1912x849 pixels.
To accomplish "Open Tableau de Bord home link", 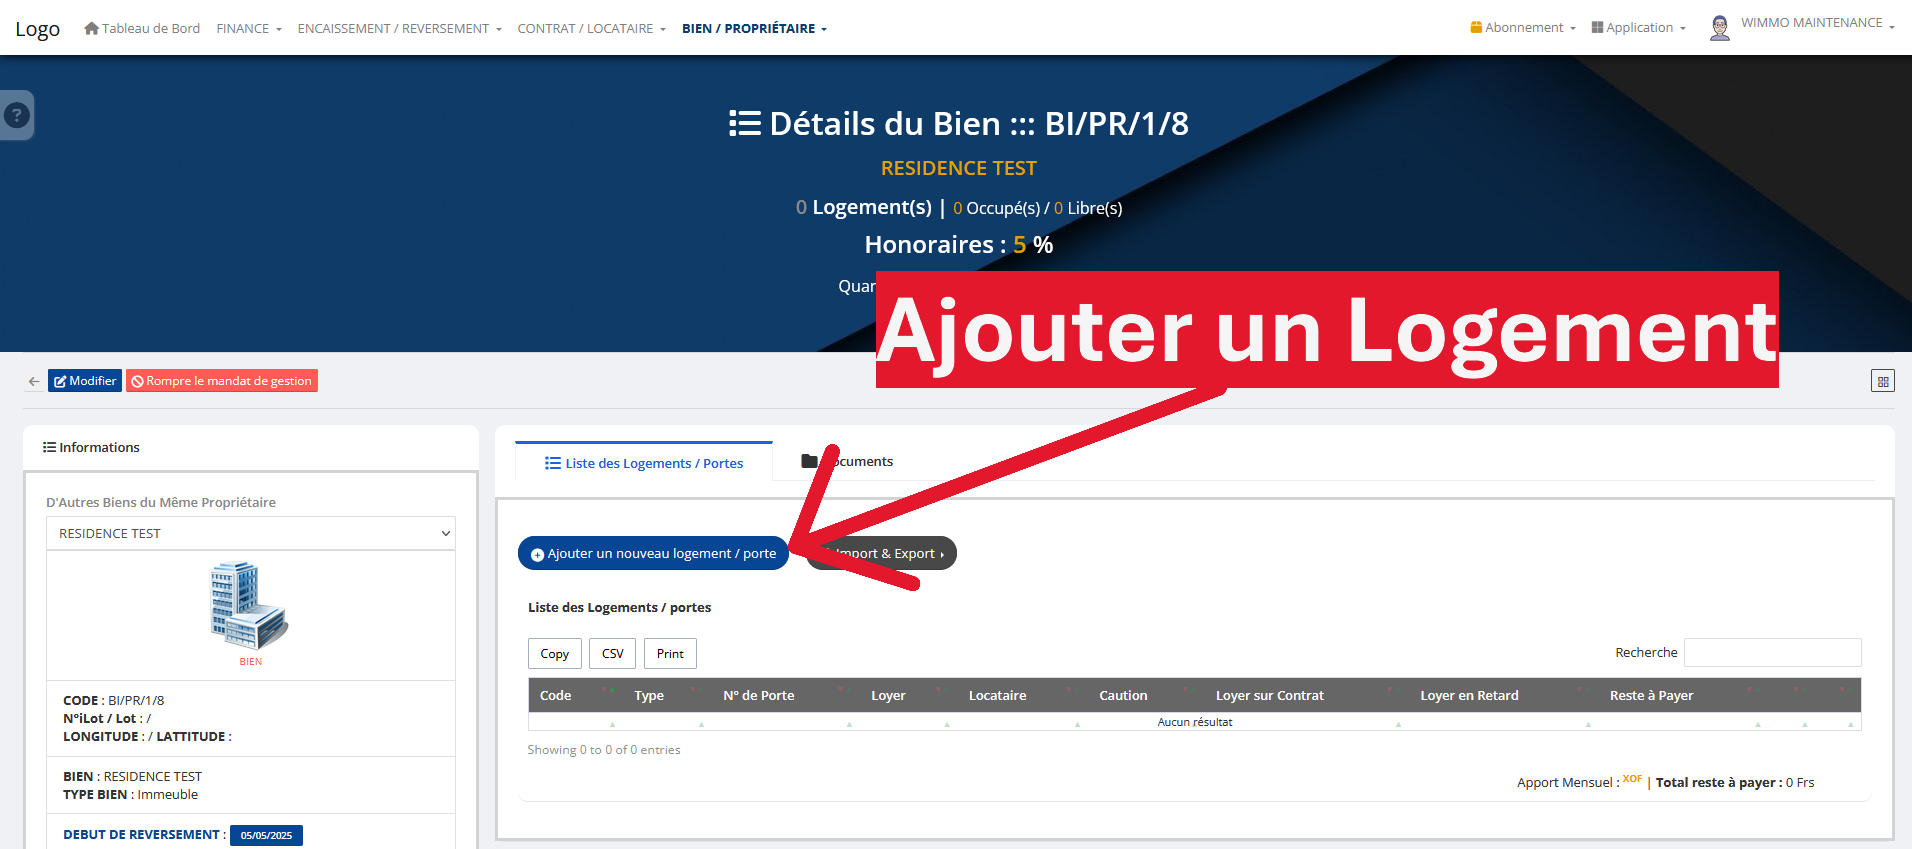I will pyautogui.click(x=142, y=28).
